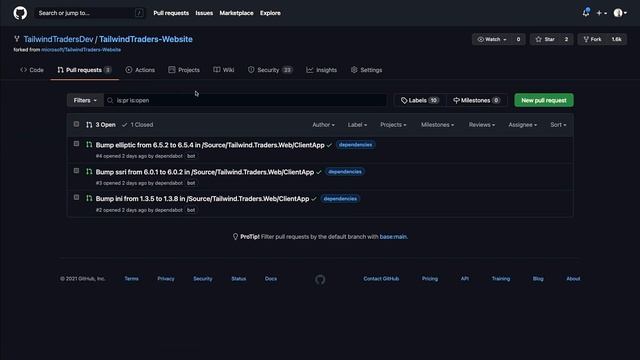This screenshot has width=640, height=360.
Task: Click dependencies label on ssri PR
Action: coord(345,172)
